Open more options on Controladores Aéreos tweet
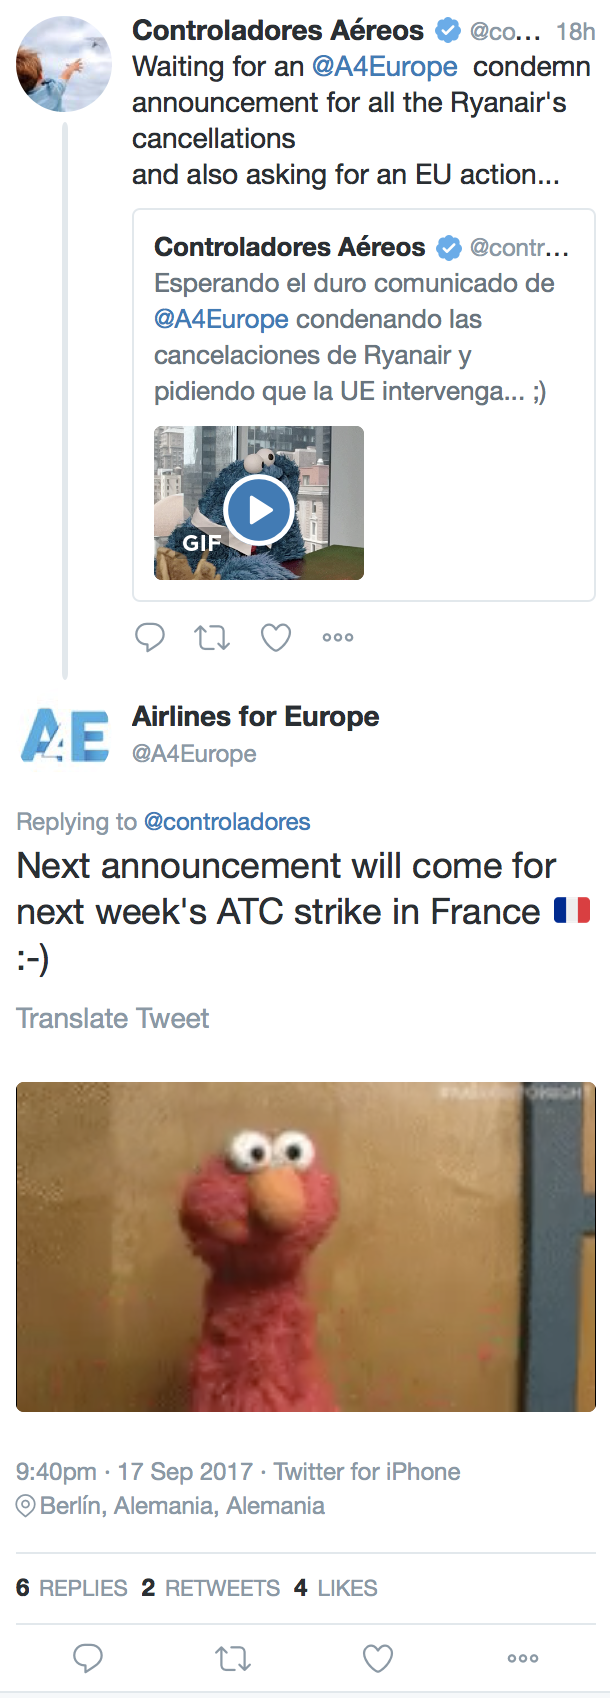 coord(338,637)
